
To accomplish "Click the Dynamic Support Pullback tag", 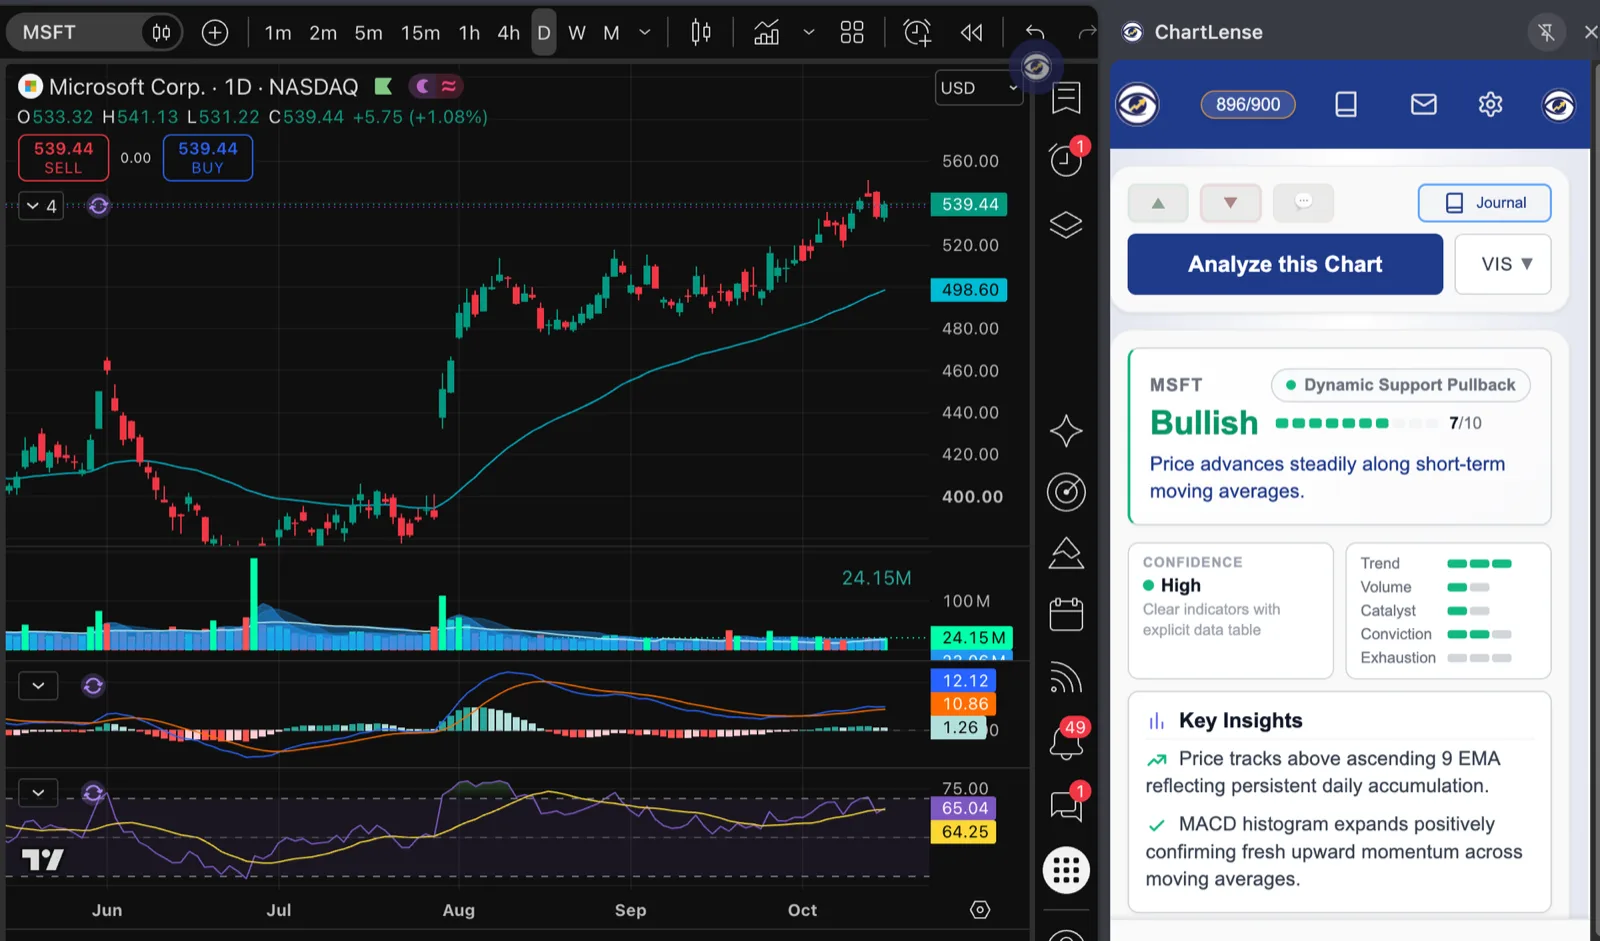I will click(1400, 385).
